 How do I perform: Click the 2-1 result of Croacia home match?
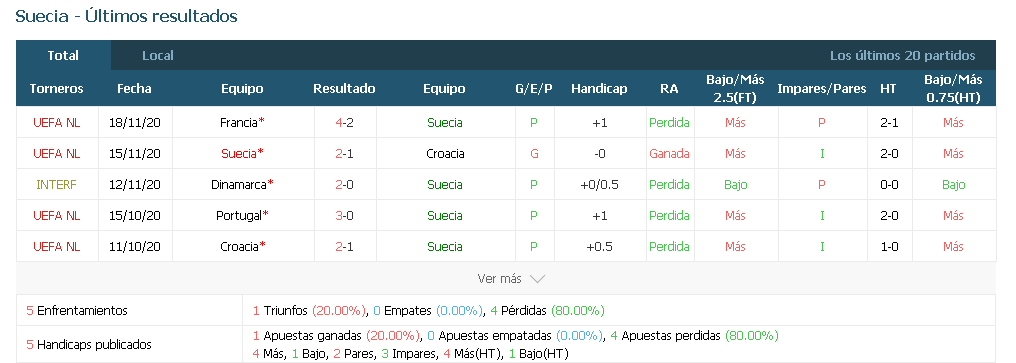[x=344, y=247]
